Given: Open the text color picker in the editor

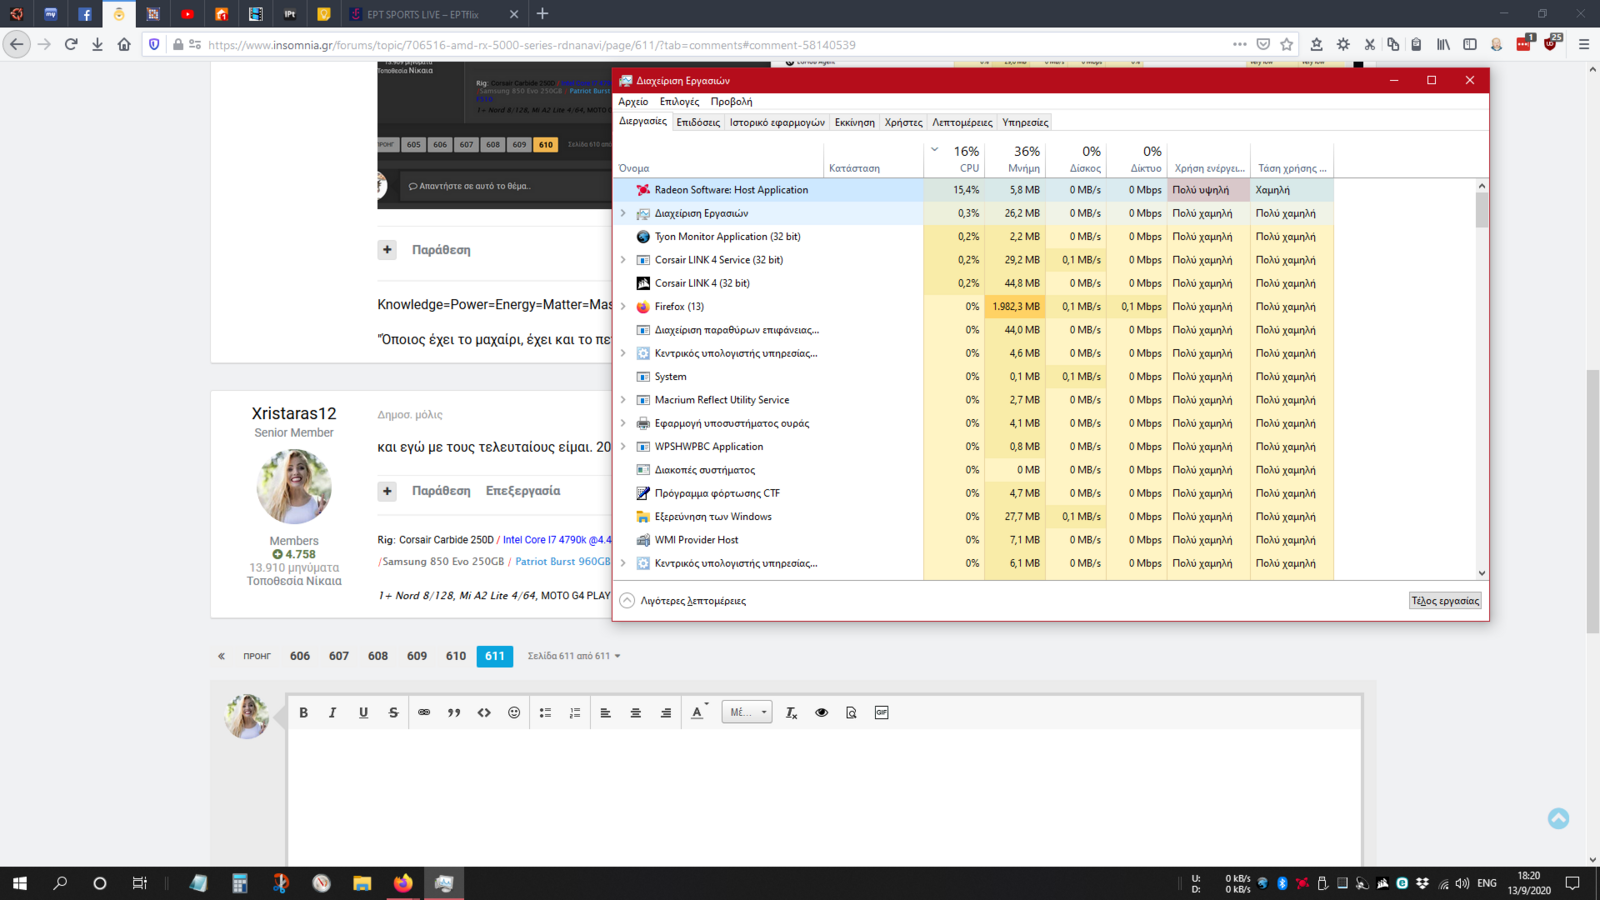Looking at the screenshot, I should click(x=699, y=713).
